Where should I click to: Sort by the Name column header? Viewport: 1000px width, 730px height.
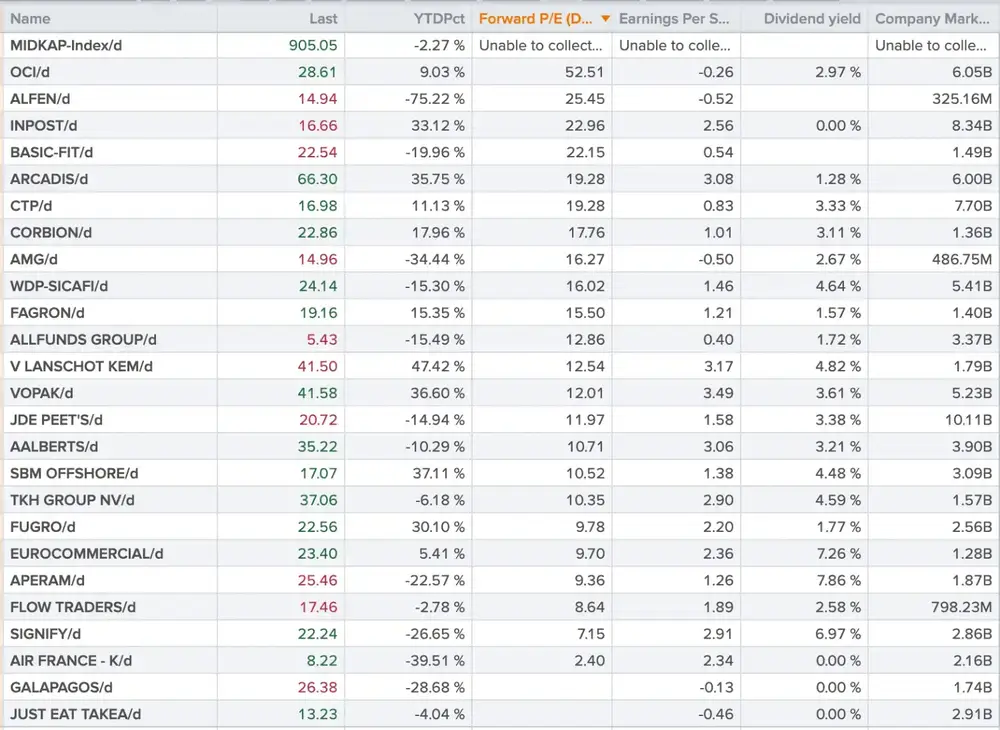coord(30,19)
